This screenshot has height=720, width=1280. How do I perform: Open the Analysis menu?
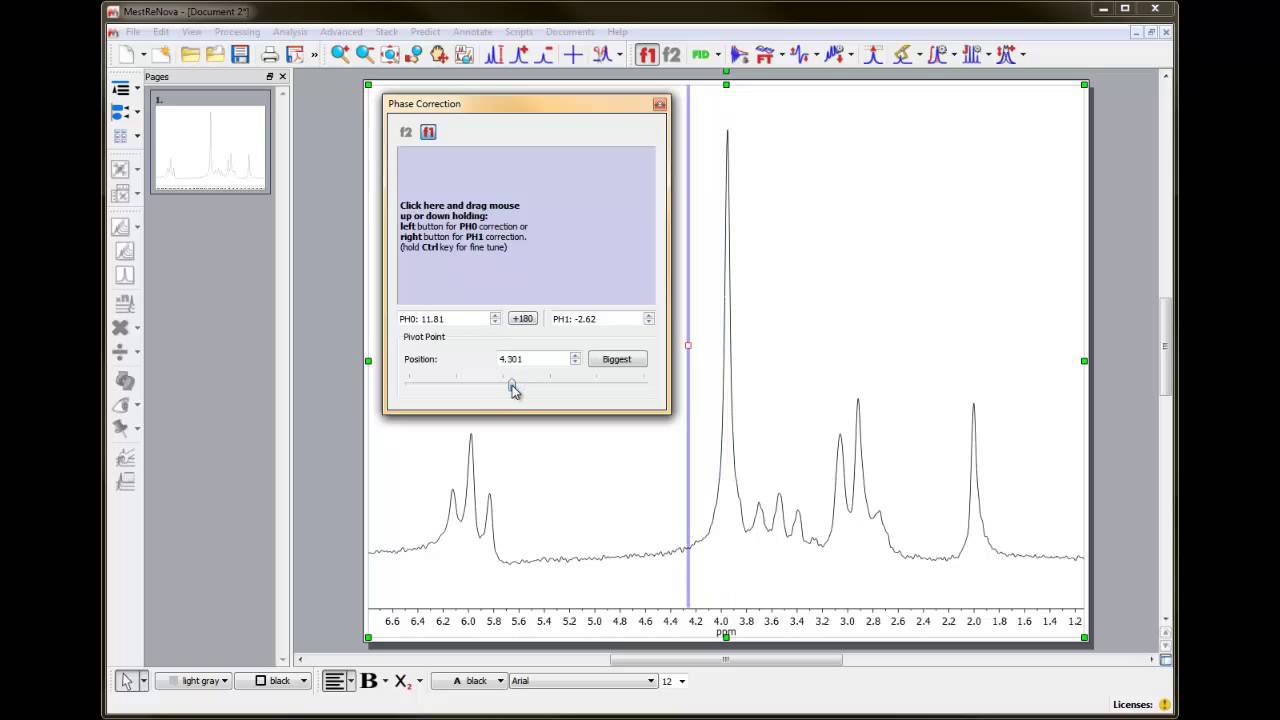[x=290, y=32]
